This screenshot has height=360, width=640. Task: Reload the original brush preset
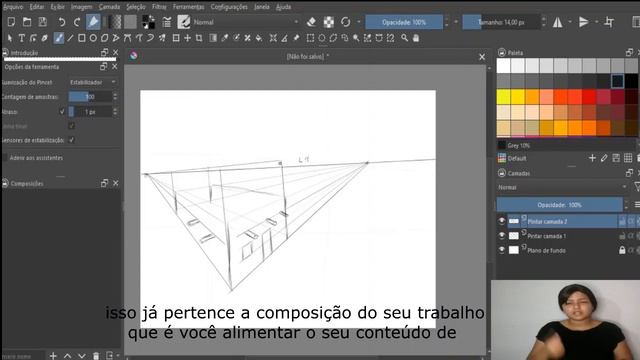346,22
